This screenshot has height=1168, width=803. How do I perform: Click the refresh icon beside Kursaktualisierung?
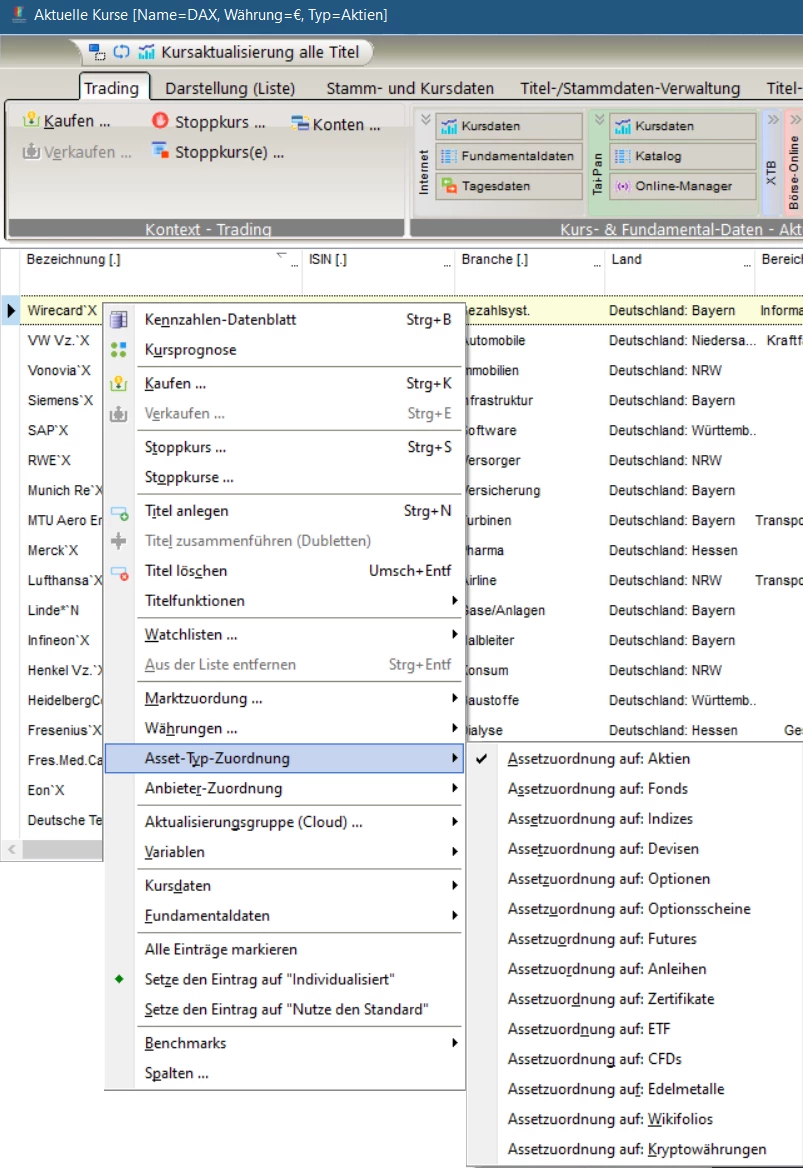(x=121, y=51)
